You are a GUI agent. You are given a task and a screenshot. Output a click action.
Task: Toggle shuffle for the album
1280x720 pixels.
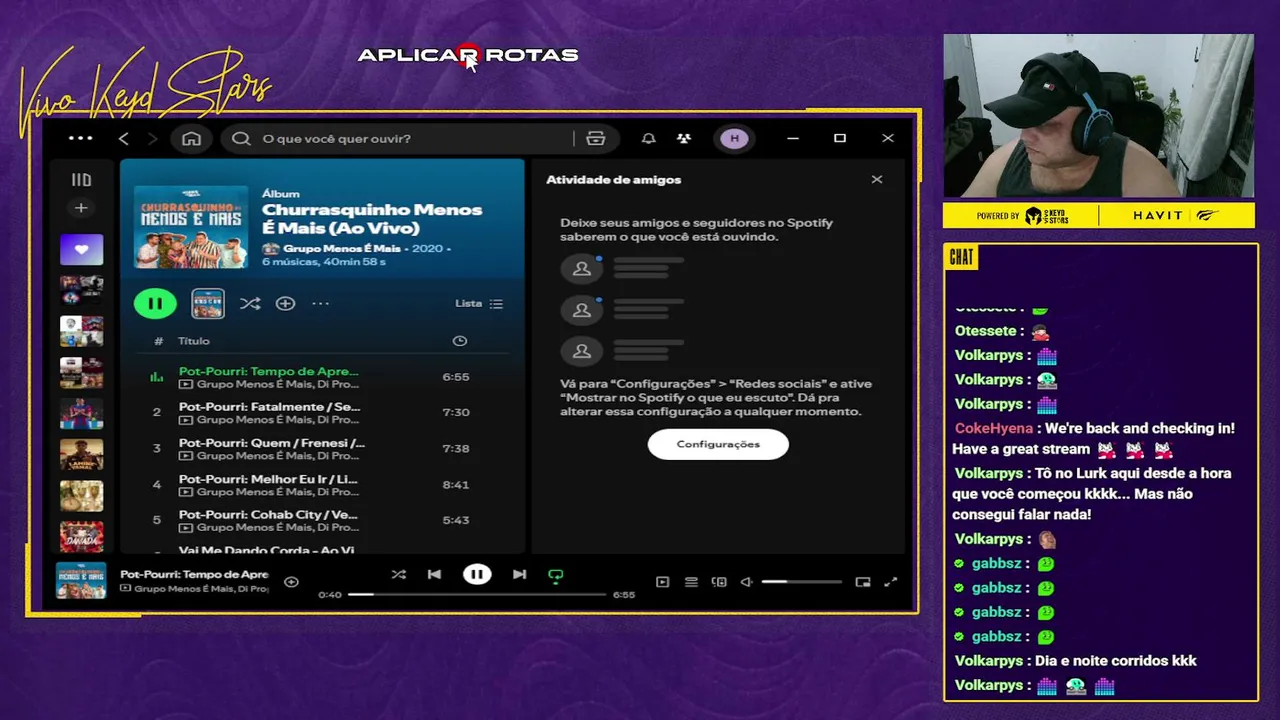[250, 303]
